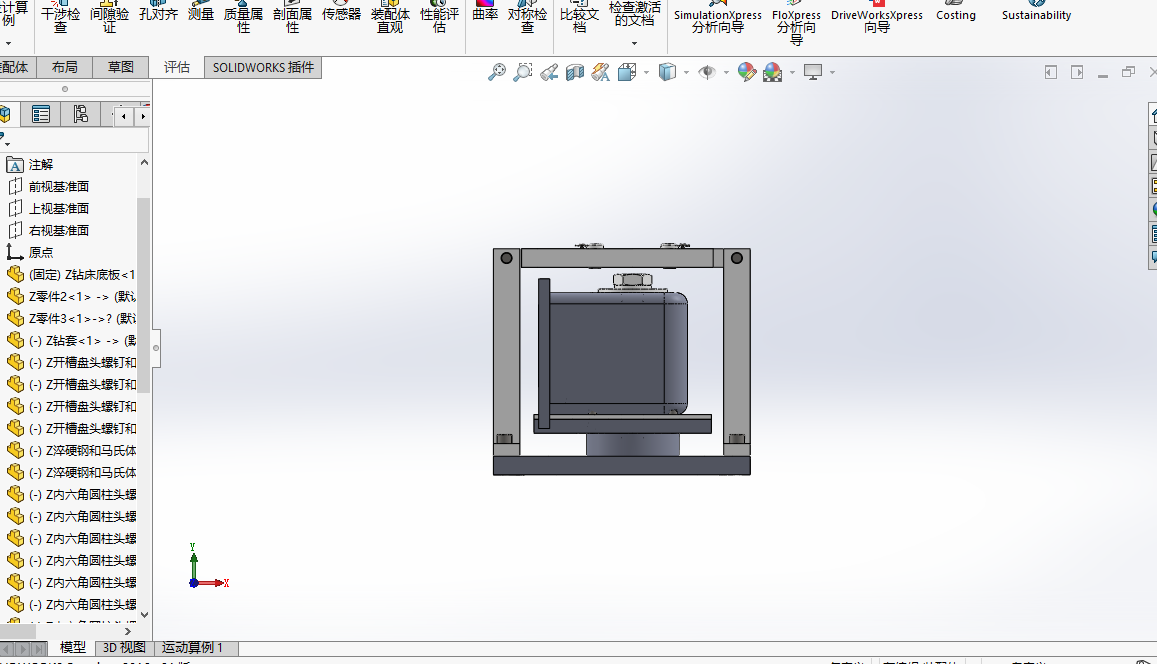Click the 比较文档 compare documents tool

pos(579,18)
